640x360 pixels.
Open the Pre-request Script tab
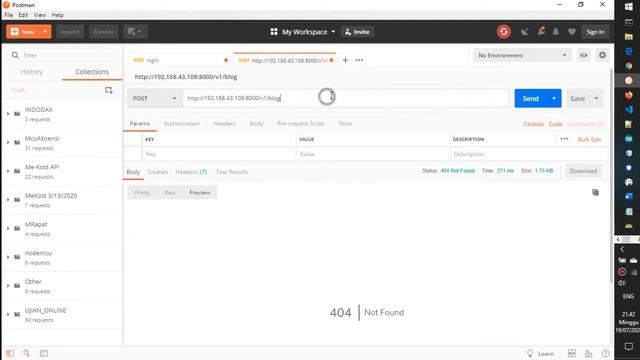coord(301,123)
